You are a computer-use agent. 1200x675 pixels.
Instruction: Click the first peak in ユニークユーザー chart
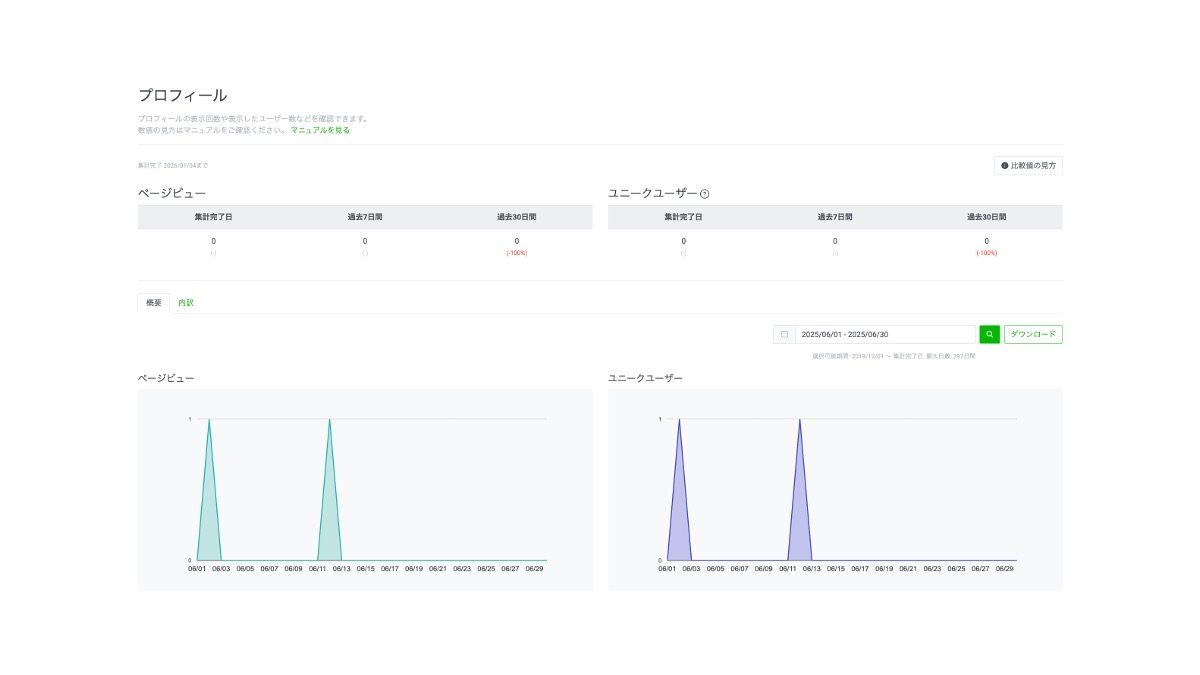pos(679,420)
